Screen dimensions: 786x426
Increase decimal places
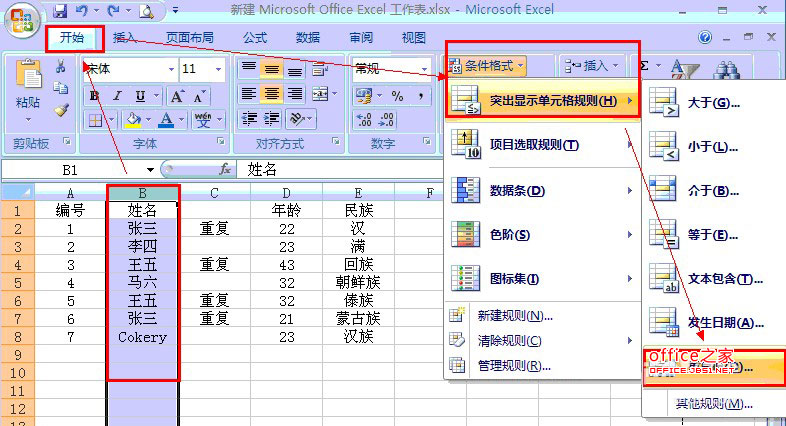pyautogui.click(x=364, y=119)
